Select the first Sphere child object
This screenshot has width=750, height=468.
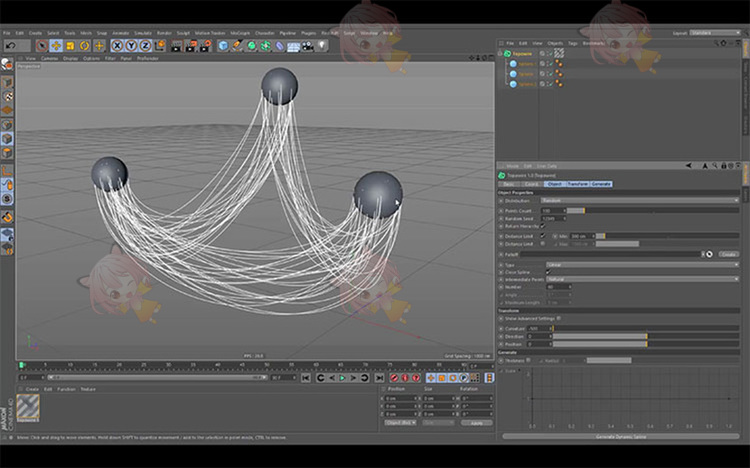(x=526, y=64)
